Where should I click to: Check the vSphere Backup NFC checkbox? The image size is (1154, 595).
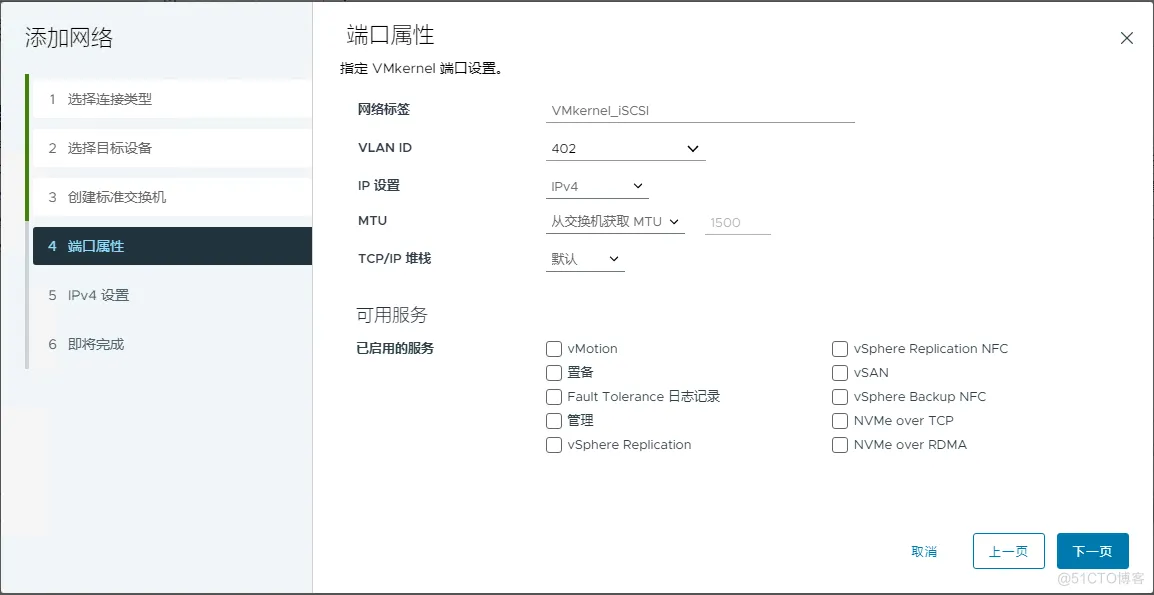click(840, 397)
